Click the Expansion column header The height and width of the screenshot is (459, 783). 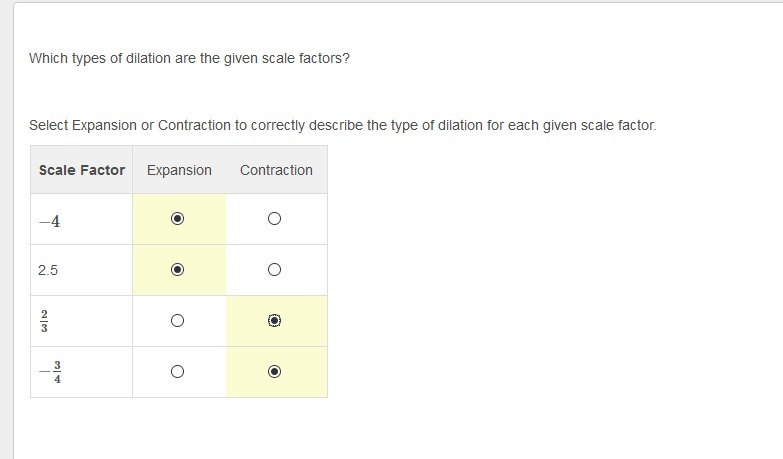click(x=179, y=170)
